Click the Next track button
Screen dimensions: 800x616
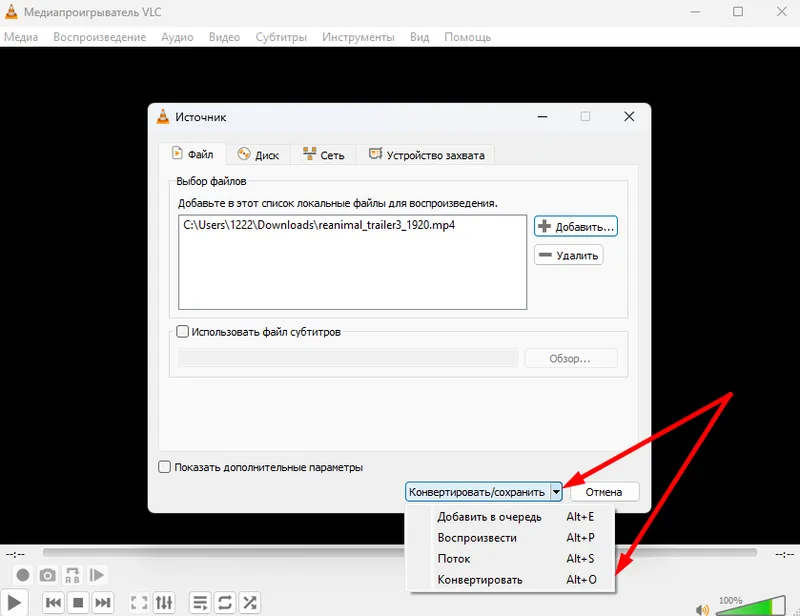click(x=103, y=603)
